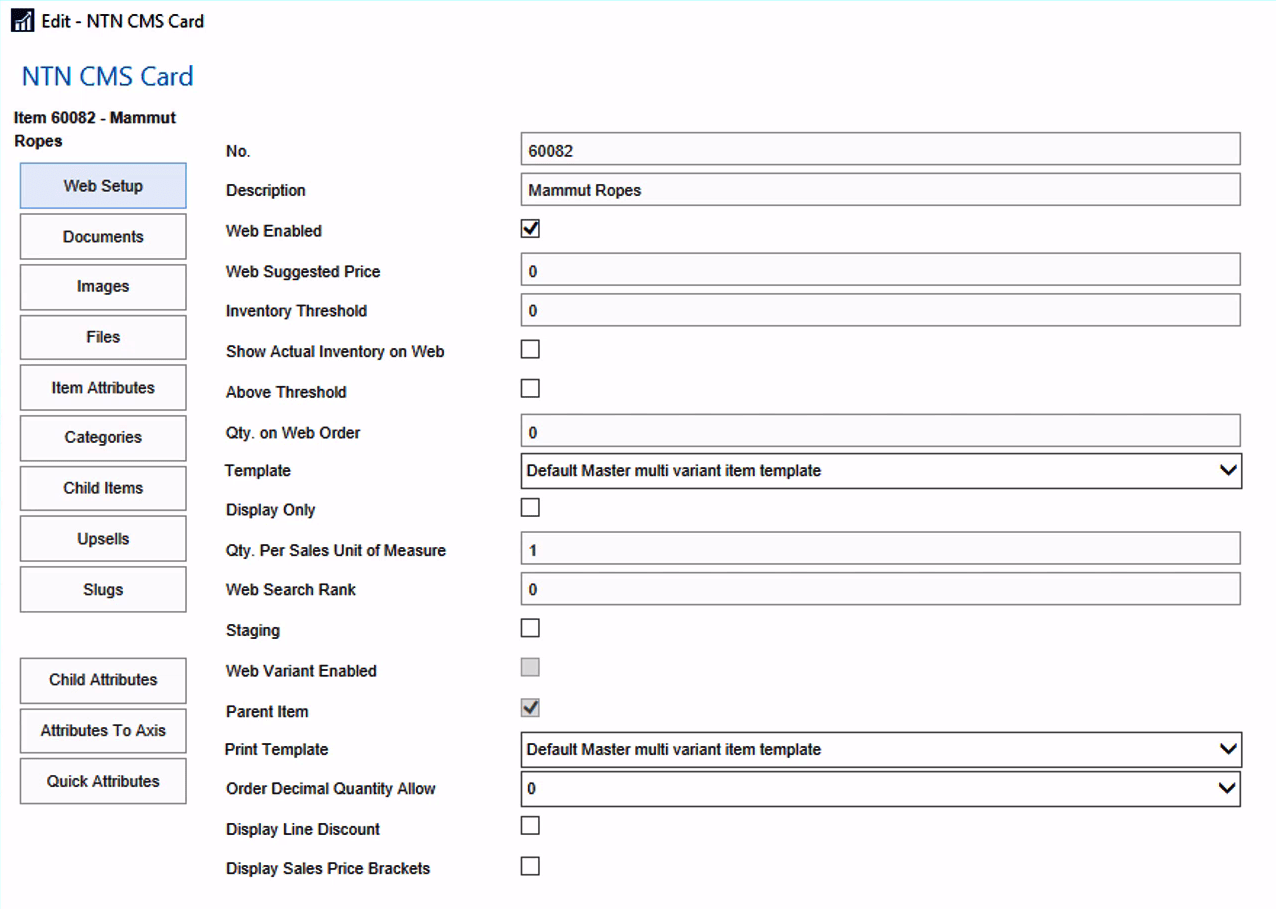Open the Template dropdown

point(1230,470)
